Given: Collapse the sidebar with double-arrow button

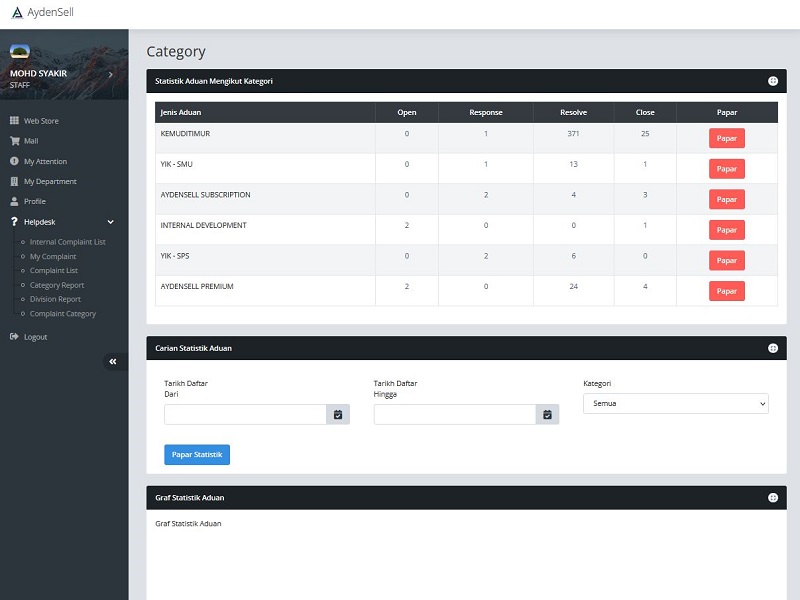Looking at the screenshot, I should [x=113, y=362].
